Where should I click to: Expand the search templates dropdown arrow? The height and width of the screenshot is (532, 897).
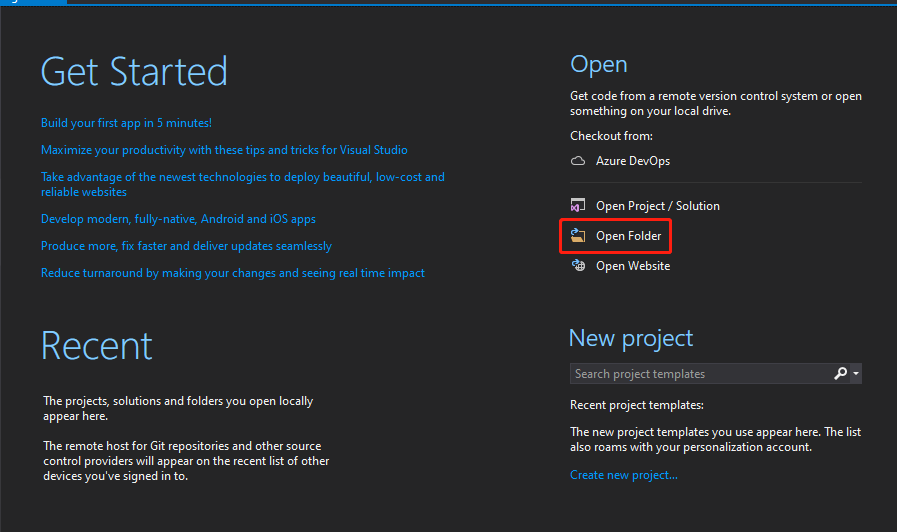click(x=856, y=374)
